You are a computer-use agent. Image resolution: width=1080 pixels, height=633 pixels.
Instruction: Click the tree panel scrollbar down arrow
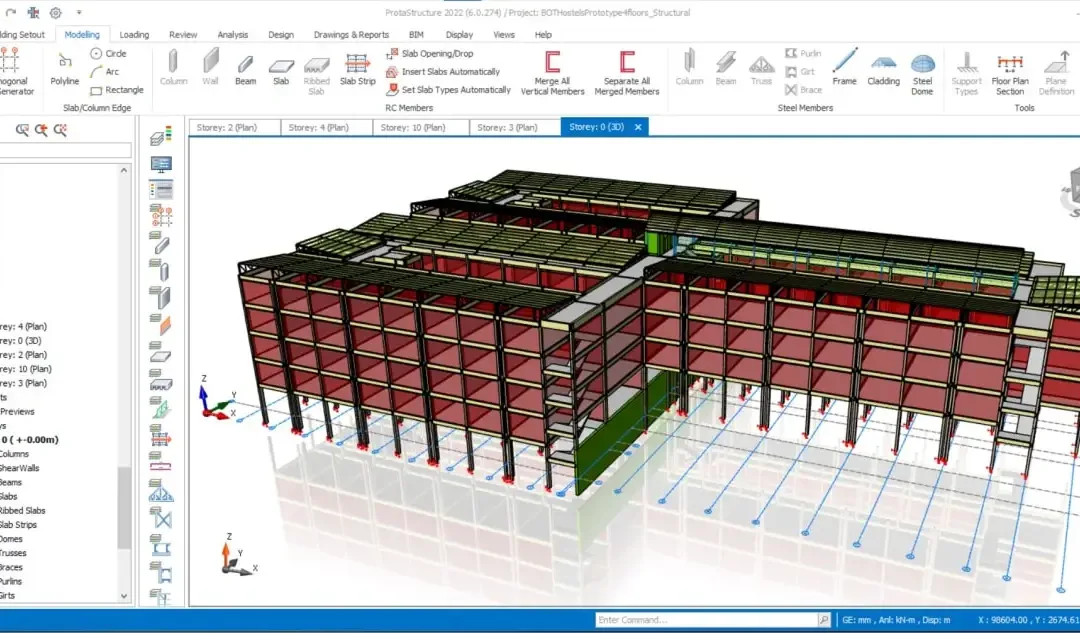pos(124,596)
